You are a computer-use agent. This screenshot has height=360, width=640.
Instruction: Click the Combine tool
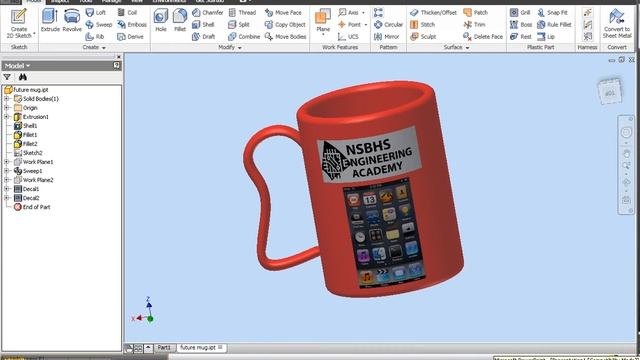click(244, 37)
